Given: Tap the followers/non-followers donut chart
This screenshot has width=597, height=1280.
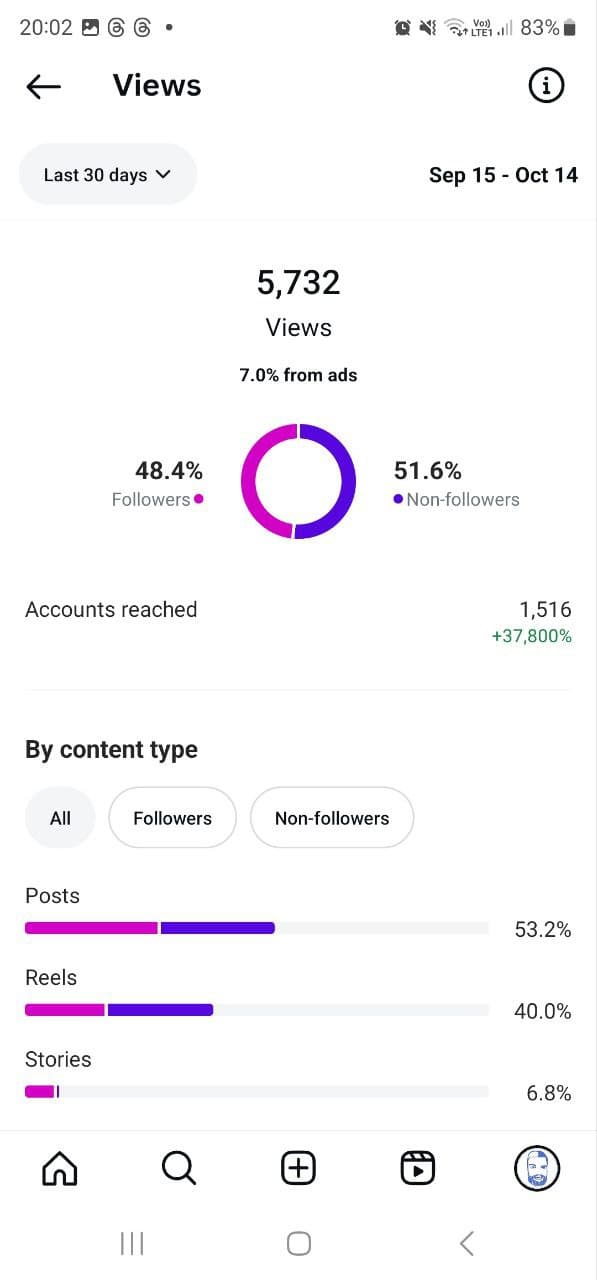Looking at the screenshot, I should (298, 481).
